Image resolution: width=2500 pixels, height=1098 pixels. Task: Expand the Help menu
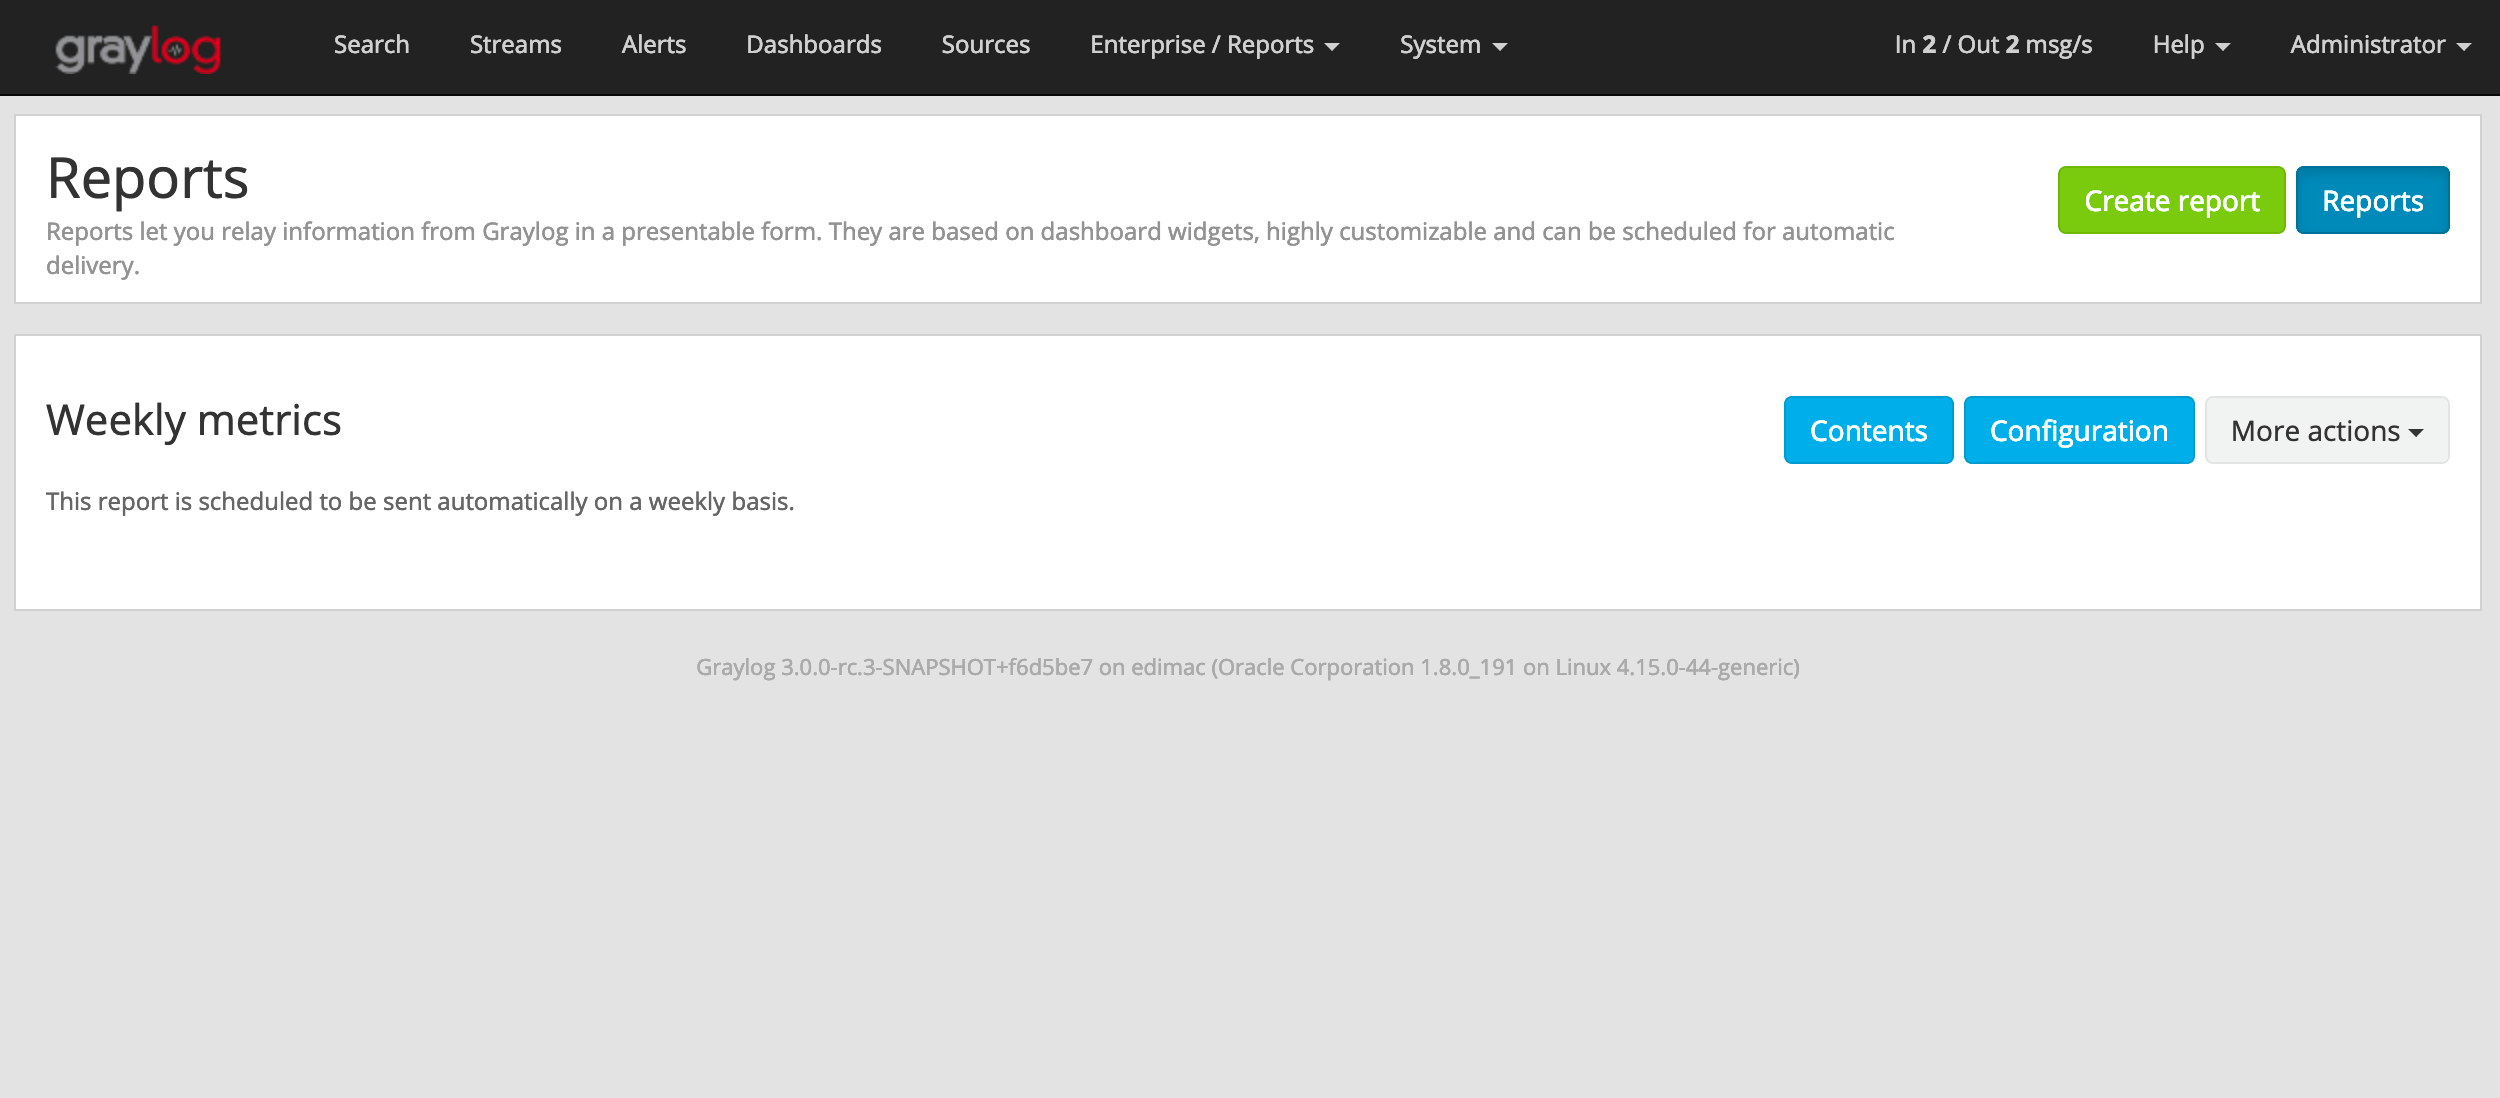[x=2182, y=45]
